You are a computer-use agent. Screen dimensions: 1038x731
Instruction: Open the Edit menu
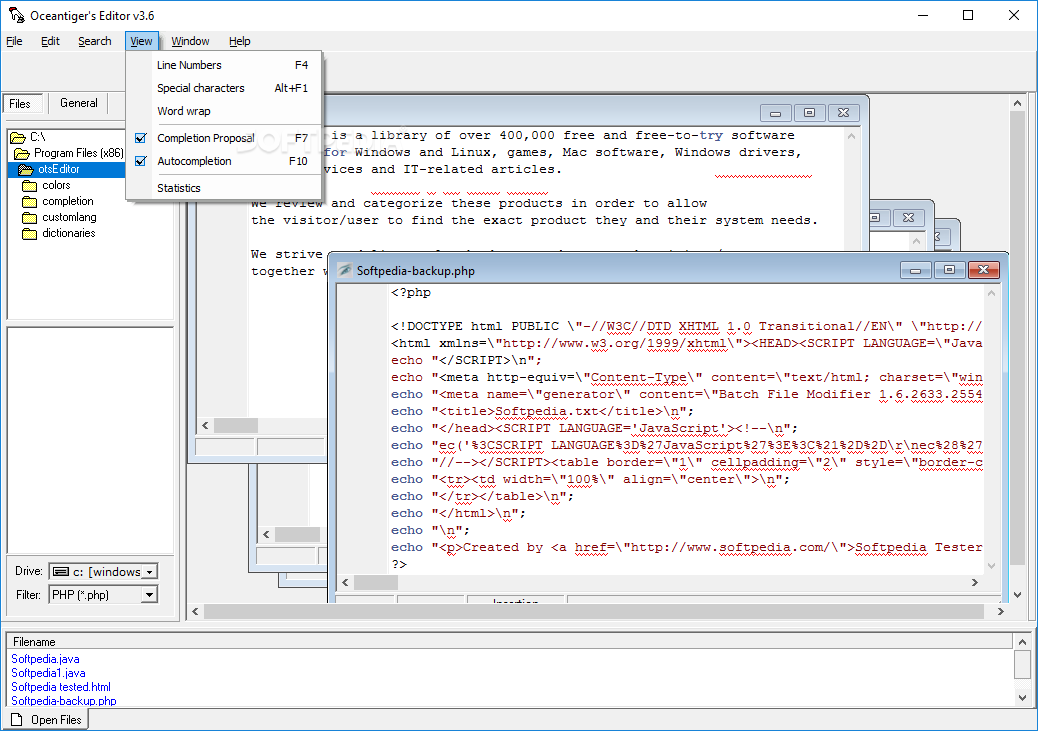tap(50, 41)
